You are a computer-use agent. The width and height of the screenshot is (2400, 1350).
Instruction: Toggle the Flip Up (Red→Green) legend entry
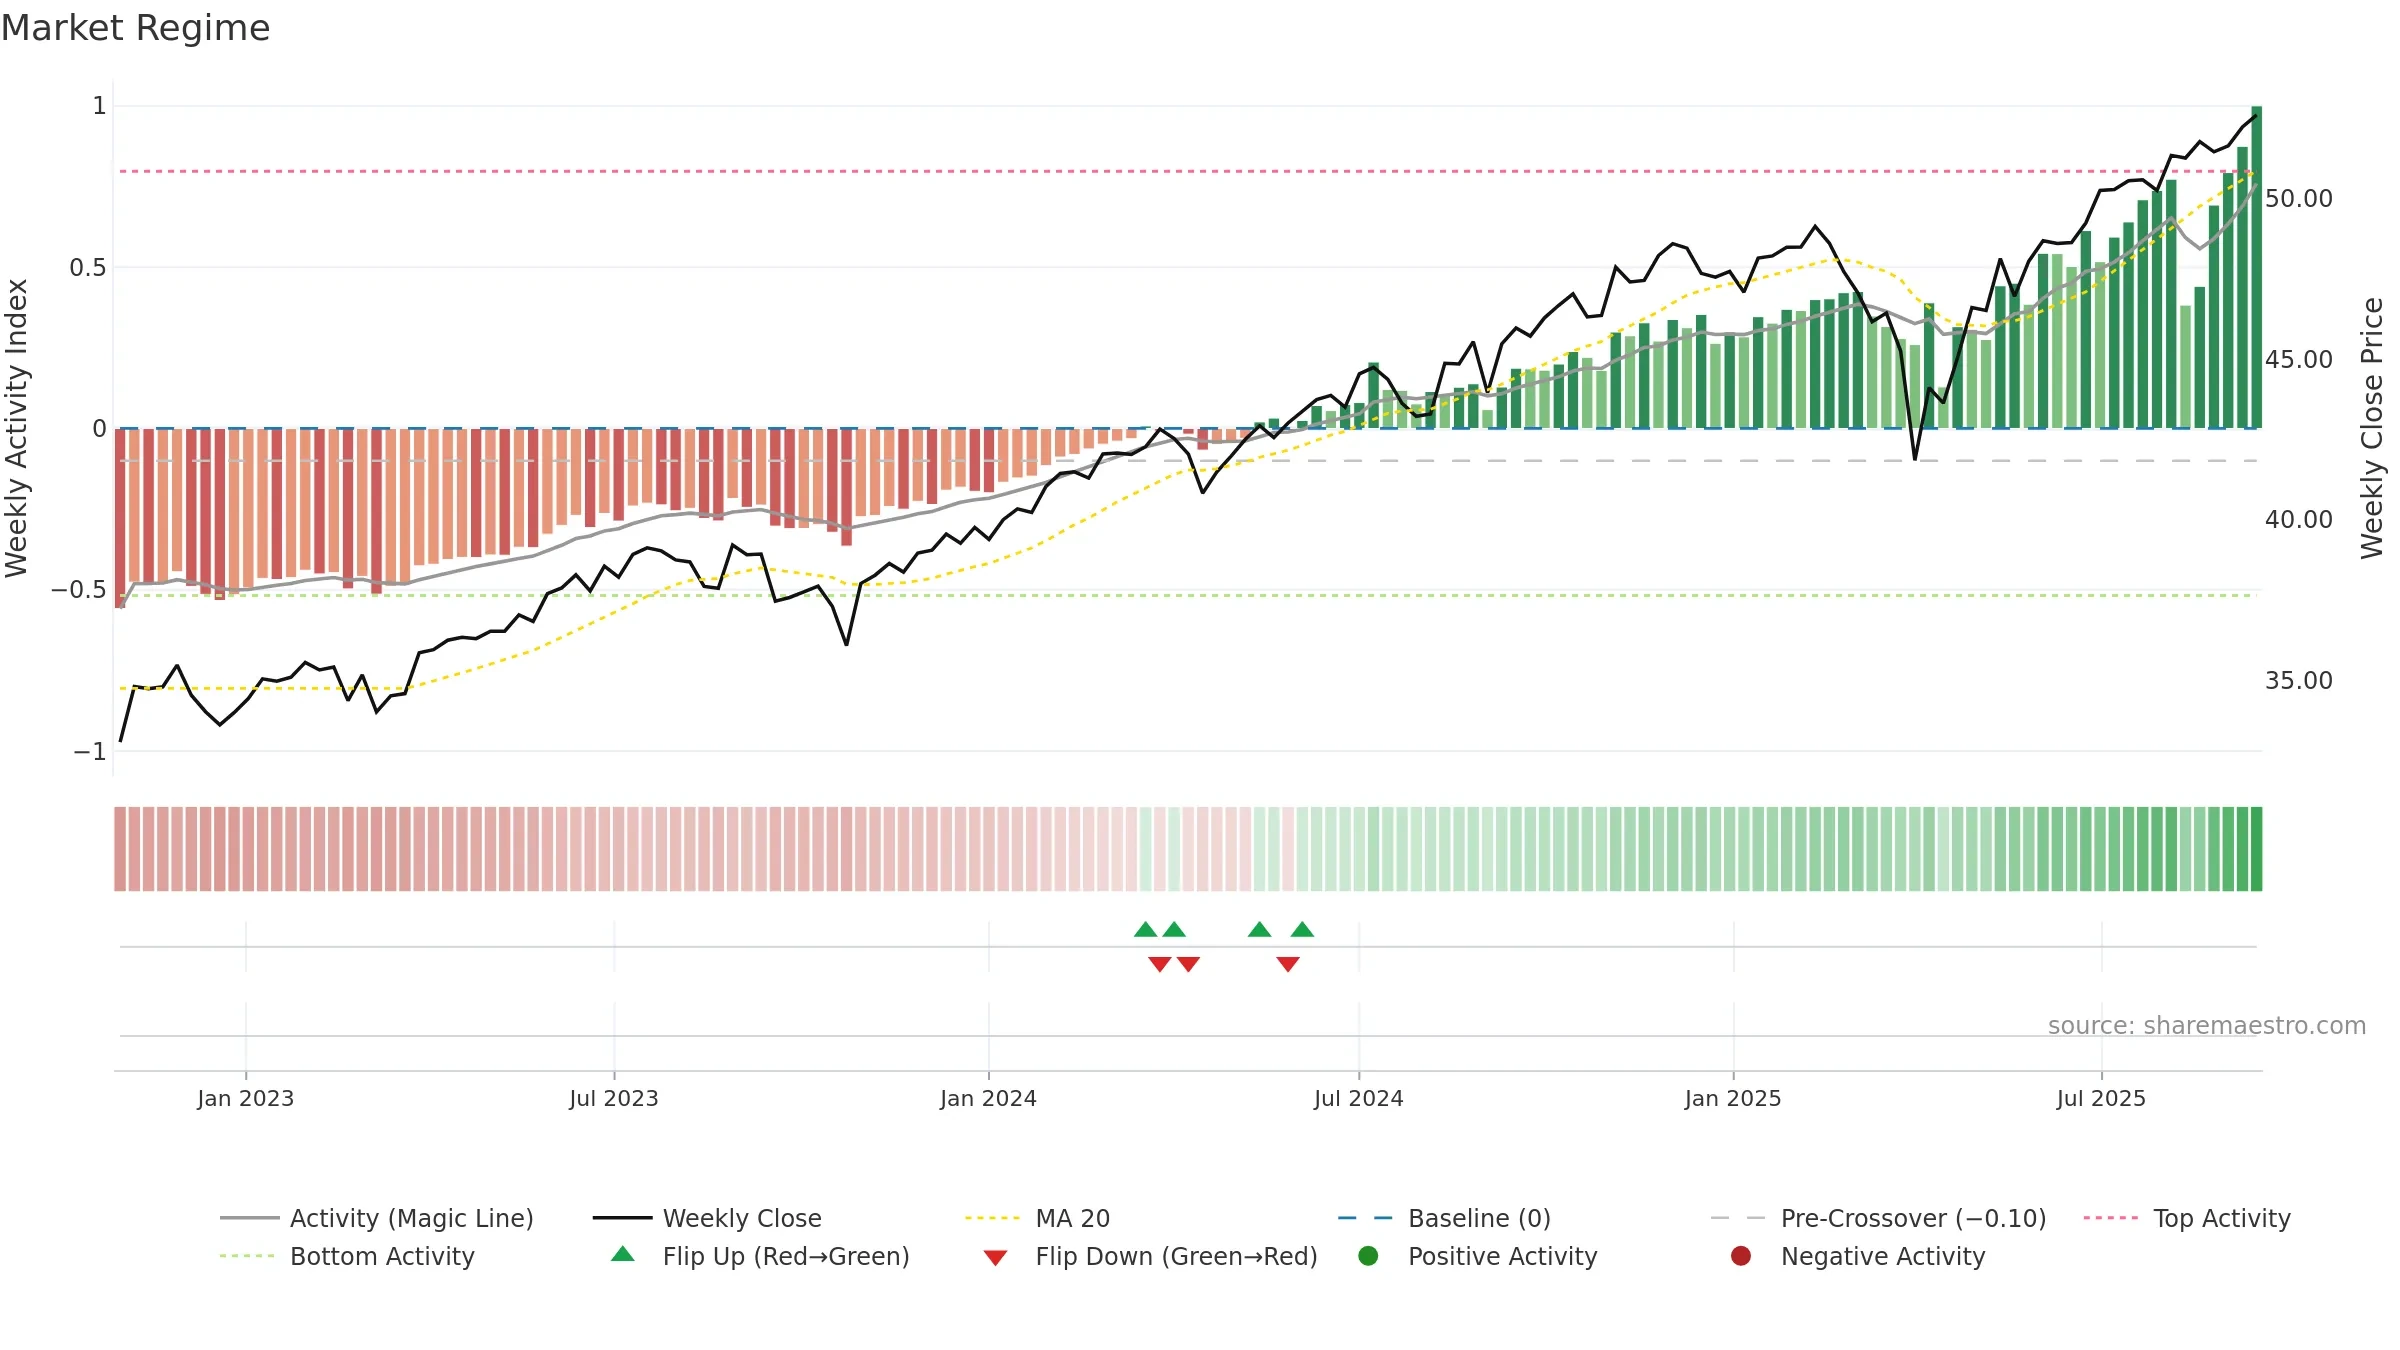(x=760, y=1256)
